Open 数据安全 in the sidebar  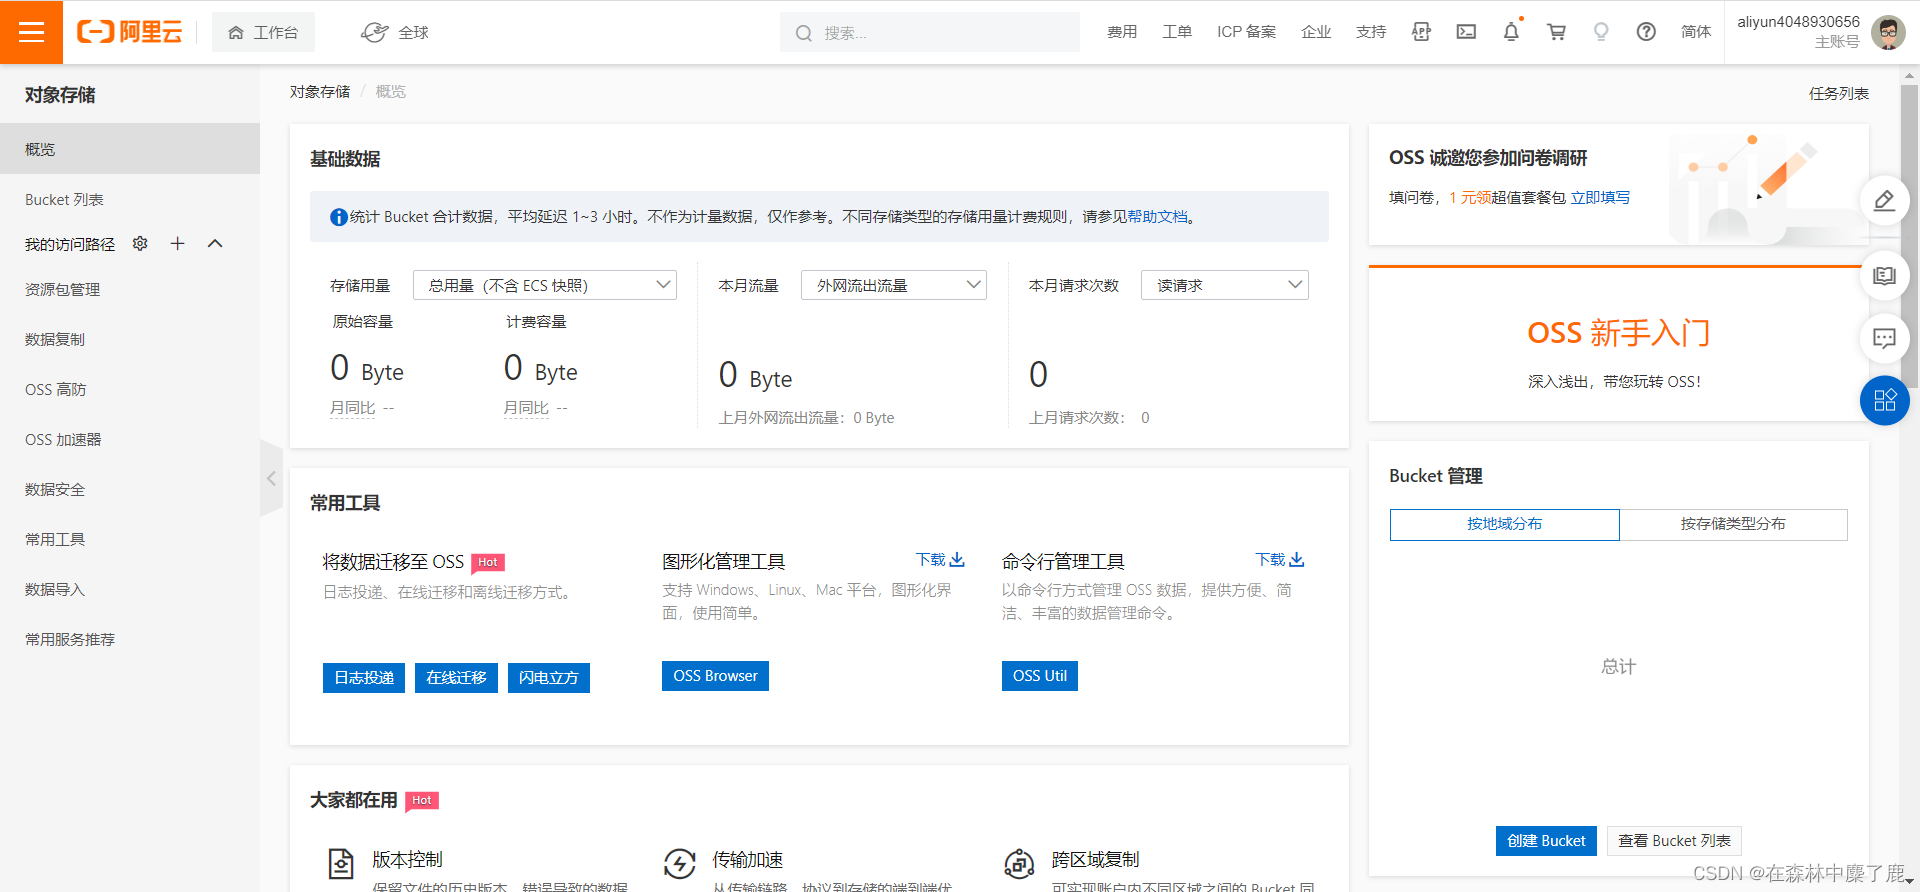click(x=130, y=489)
